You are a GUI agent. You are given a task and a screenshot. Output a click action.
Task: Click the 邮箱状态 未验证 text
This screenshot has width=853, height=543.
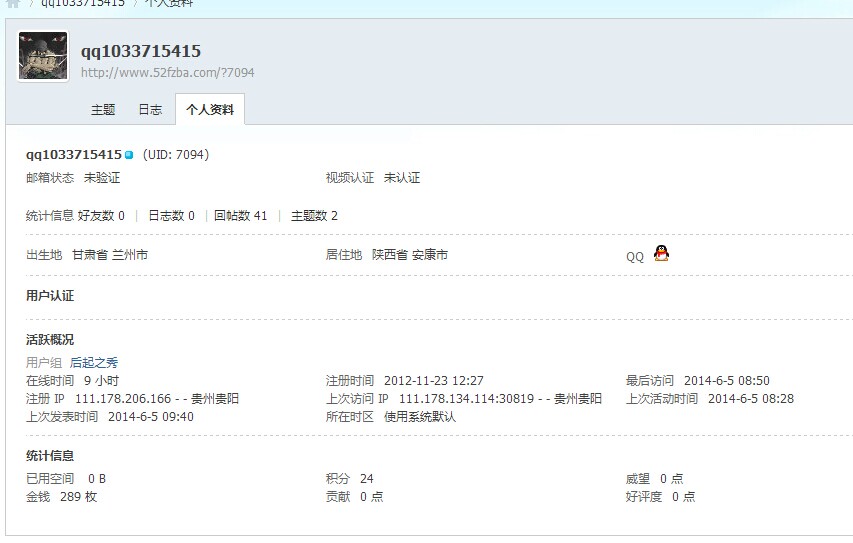click(73, 178)
